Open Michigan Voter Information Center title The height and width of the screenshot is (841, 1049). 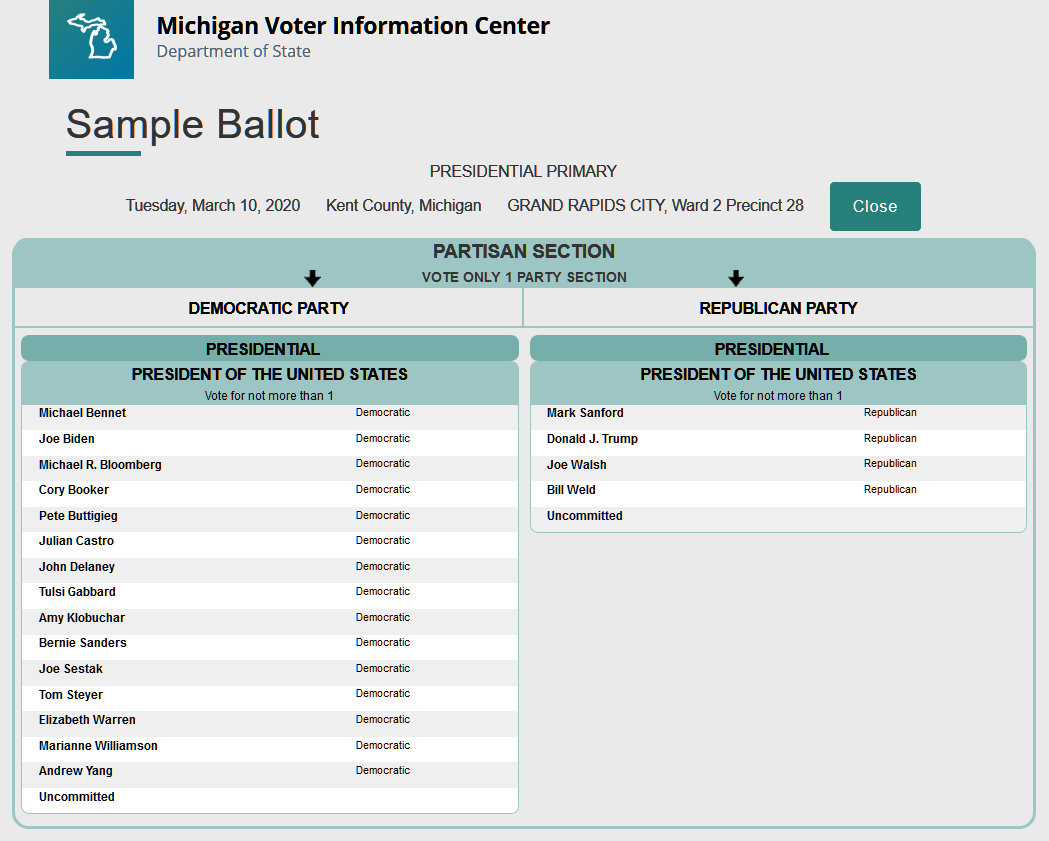coord(353,26)
